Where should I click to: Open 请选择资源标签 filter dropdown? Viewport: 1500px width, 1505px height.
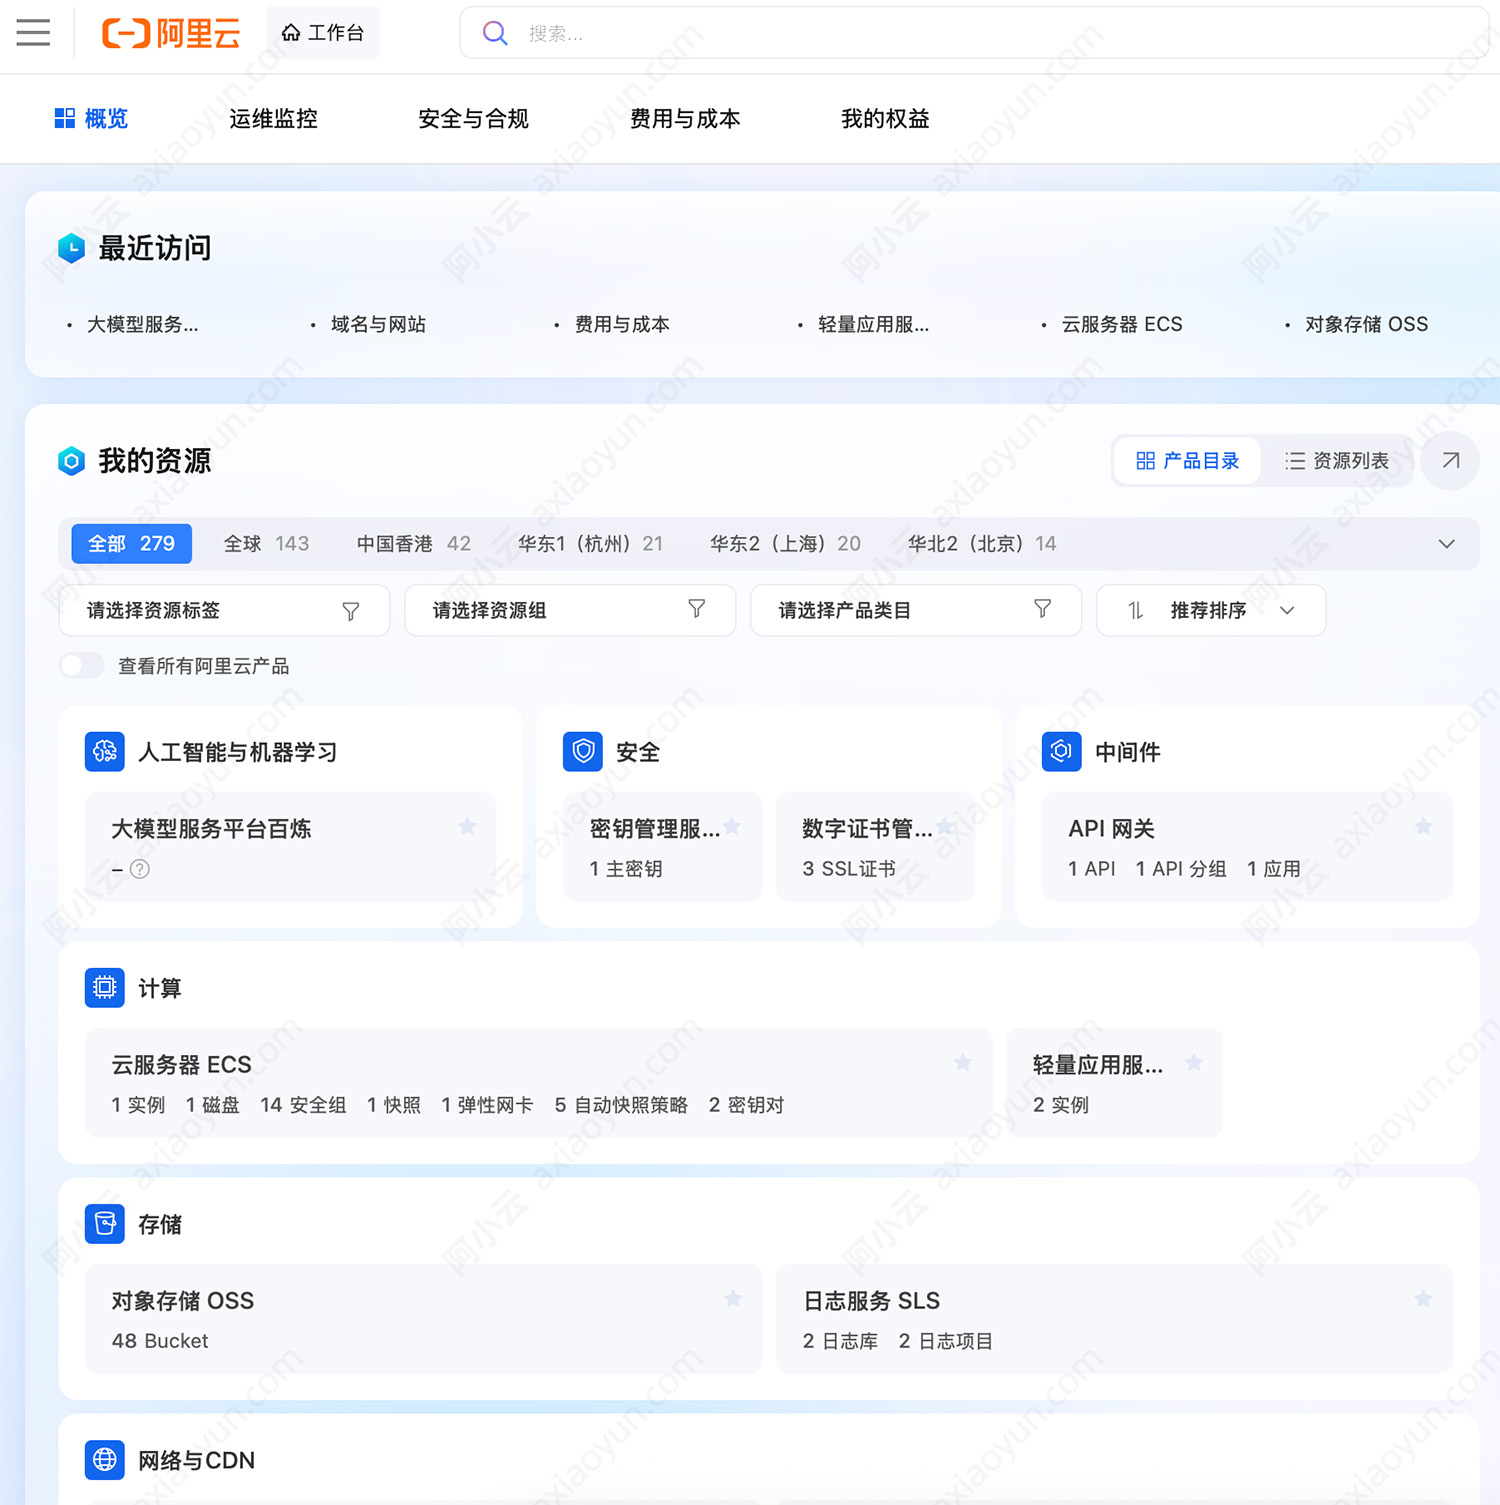[224, 610]
